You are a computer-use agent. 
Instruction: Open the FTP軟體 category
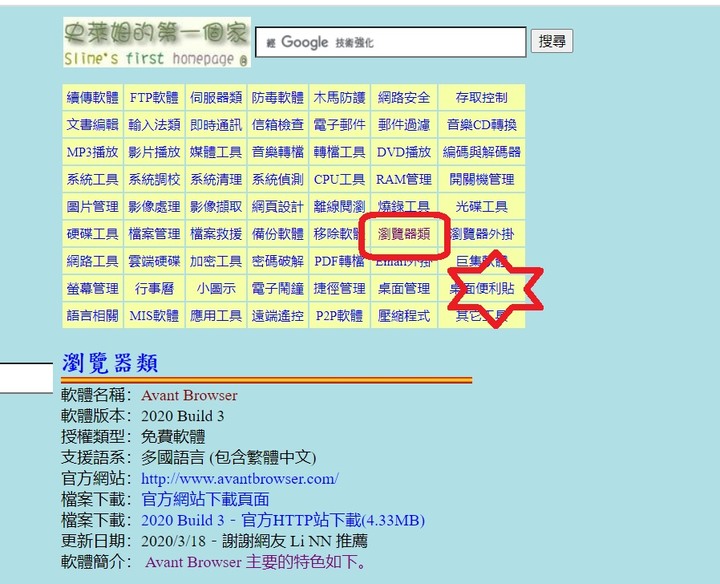pyautogui.click(x=154, y=97)
